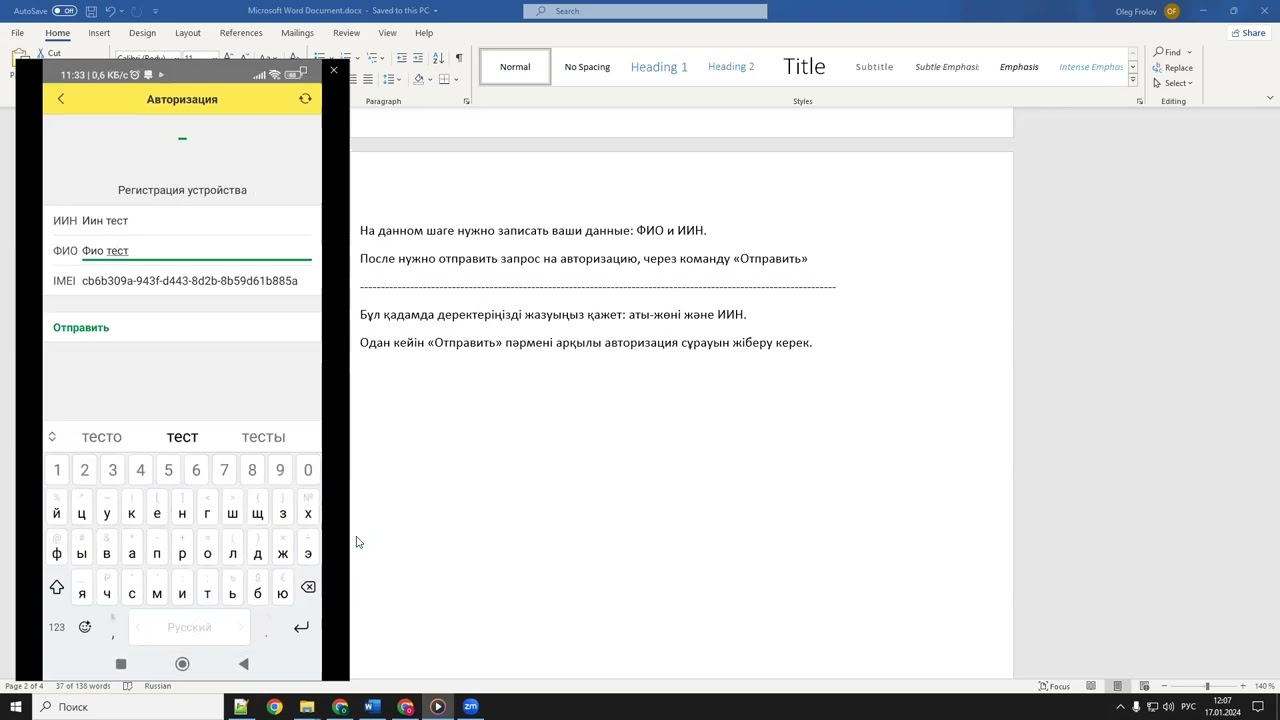Open Microsoft Word from the taskbar
This screenshot has height=720, width=1280.
372,707
